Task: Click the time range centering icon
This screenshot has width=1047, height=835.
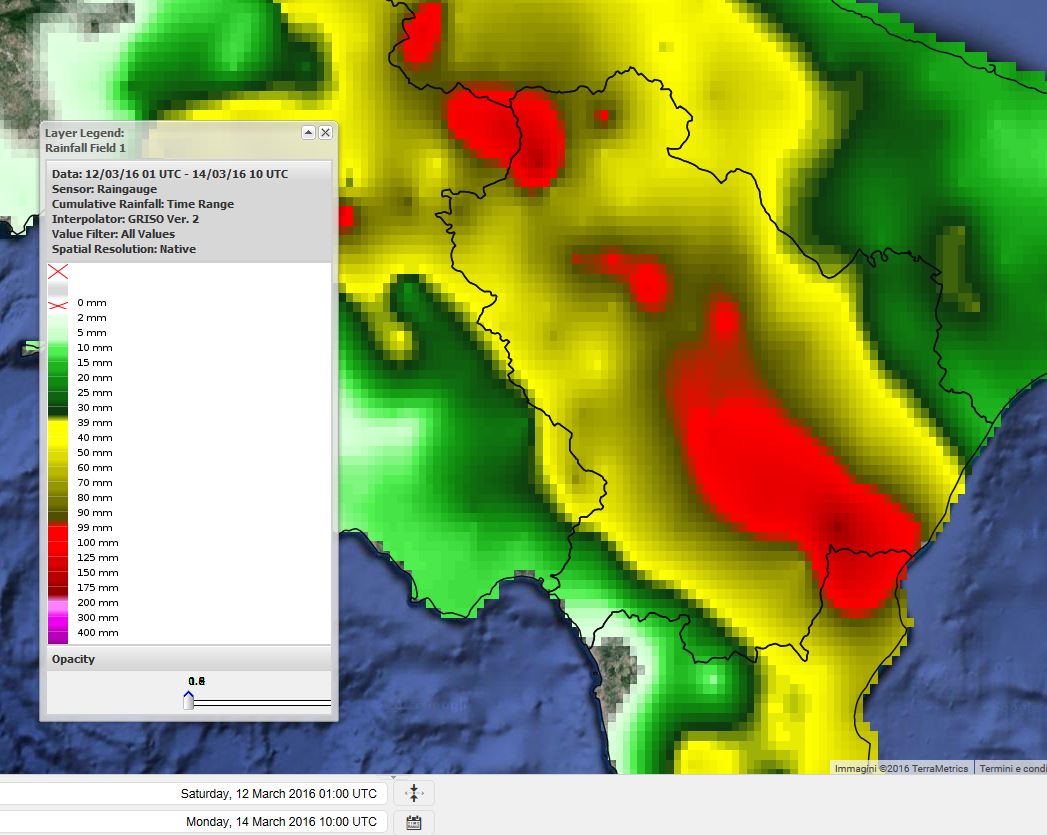Action: (414, 793)
